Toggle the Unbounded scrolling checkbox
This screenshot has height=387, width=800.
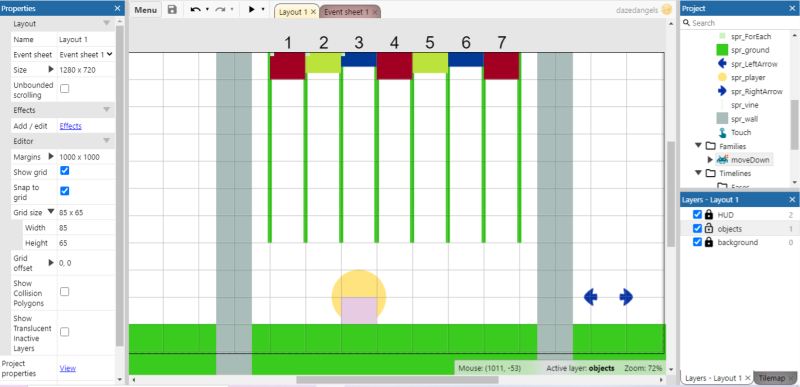(65, 89)
